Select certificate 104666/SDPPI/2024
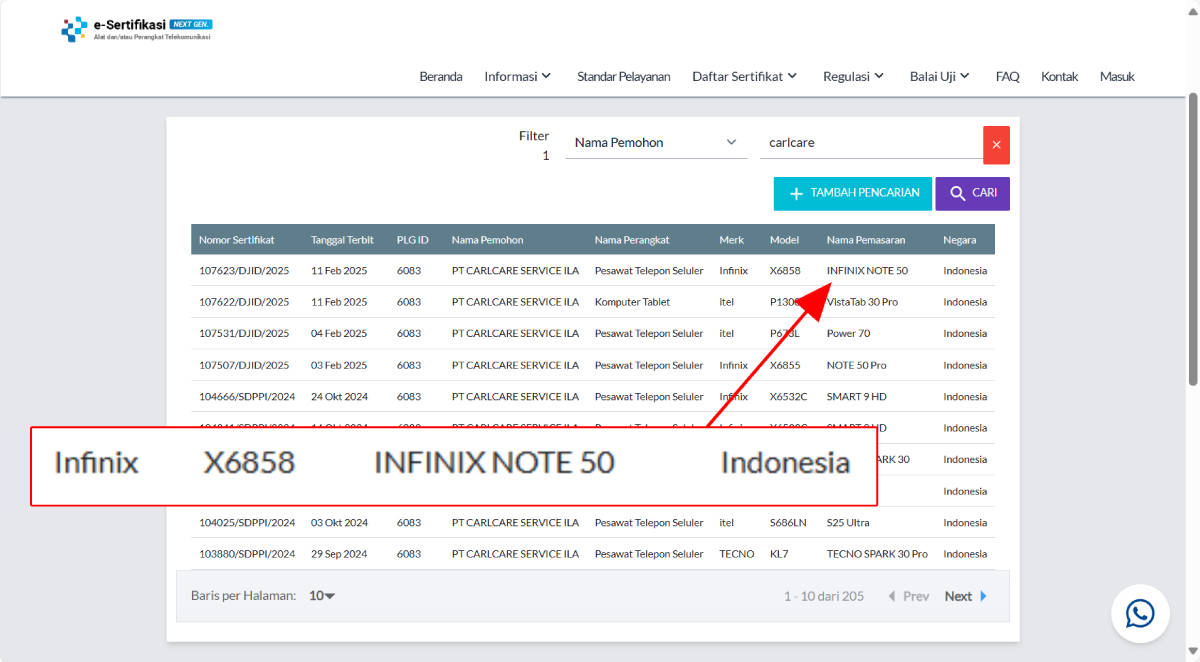1200x662 pixels. (247, 397)
